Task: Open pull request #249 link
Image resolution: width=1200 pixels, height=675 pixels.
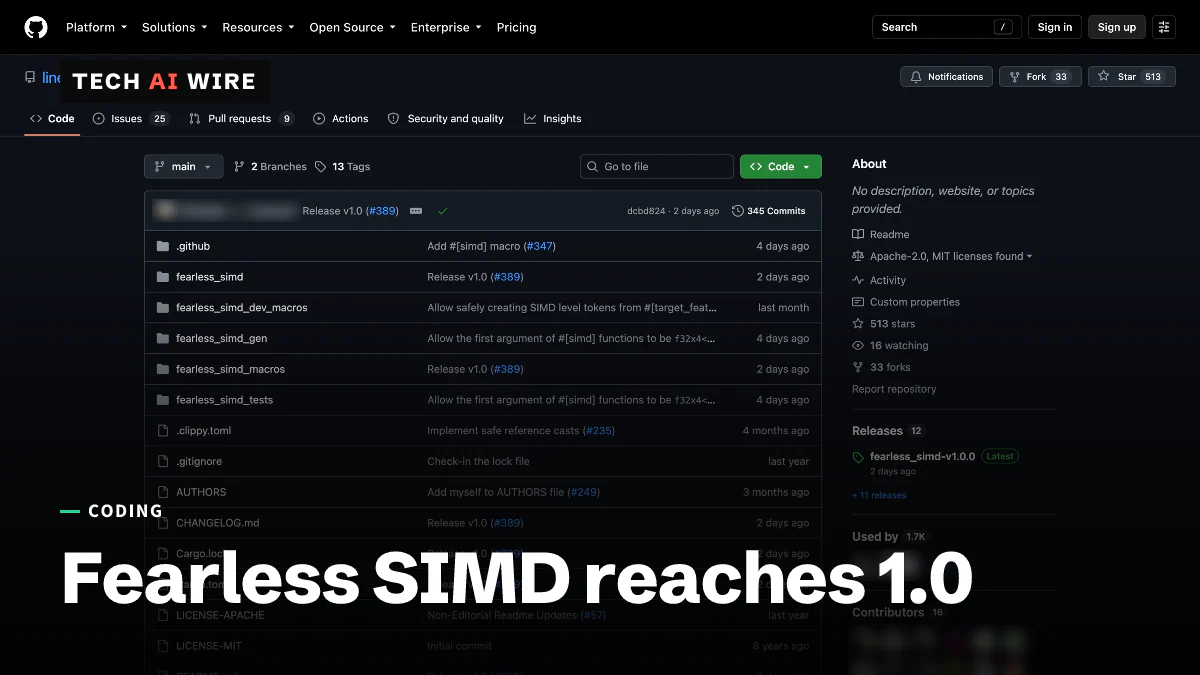Action: [584, 492]
